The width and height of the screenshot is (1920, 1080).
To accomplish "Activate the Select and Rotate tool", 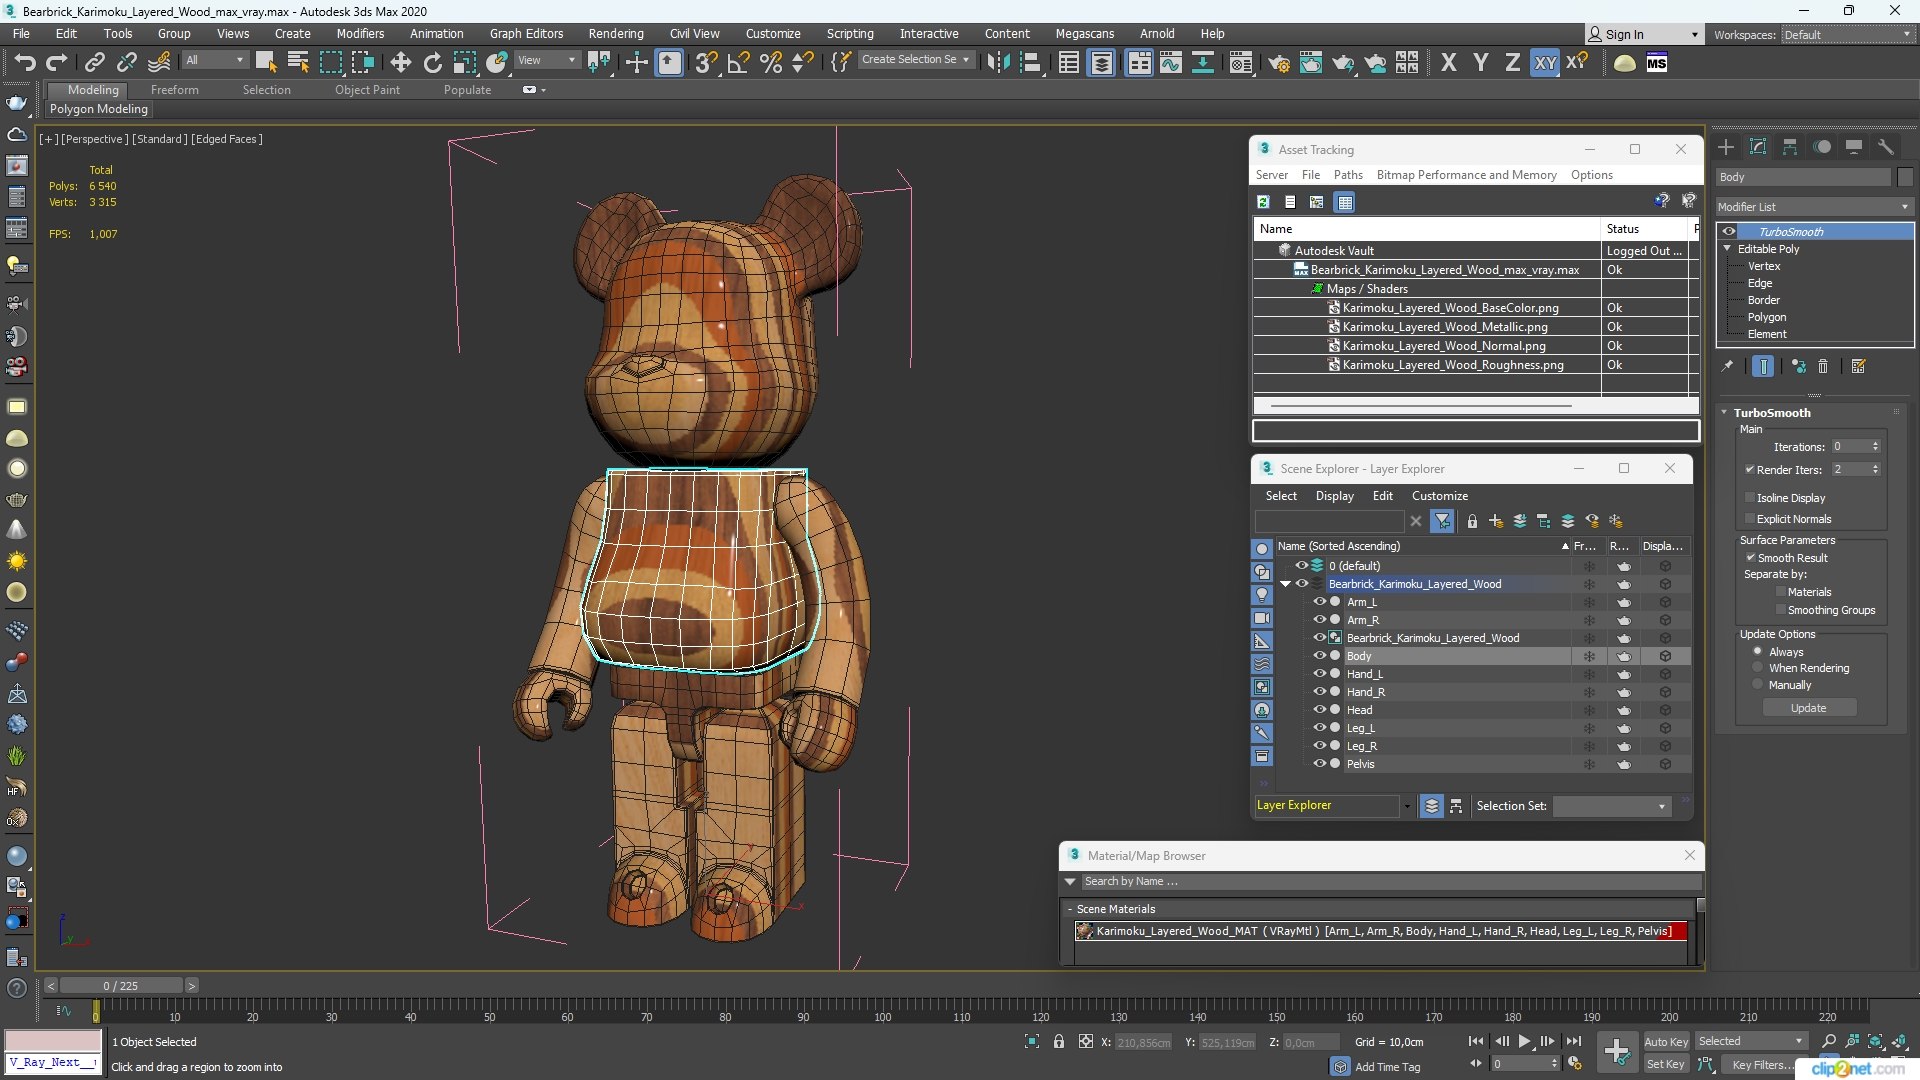I will point(432,62).
